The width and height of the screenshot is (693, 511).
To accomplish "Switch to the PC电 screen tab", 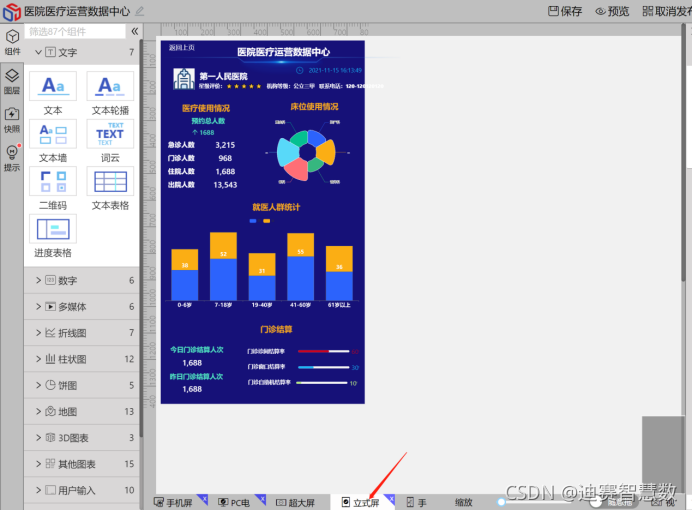I will (x=234, y=503).
